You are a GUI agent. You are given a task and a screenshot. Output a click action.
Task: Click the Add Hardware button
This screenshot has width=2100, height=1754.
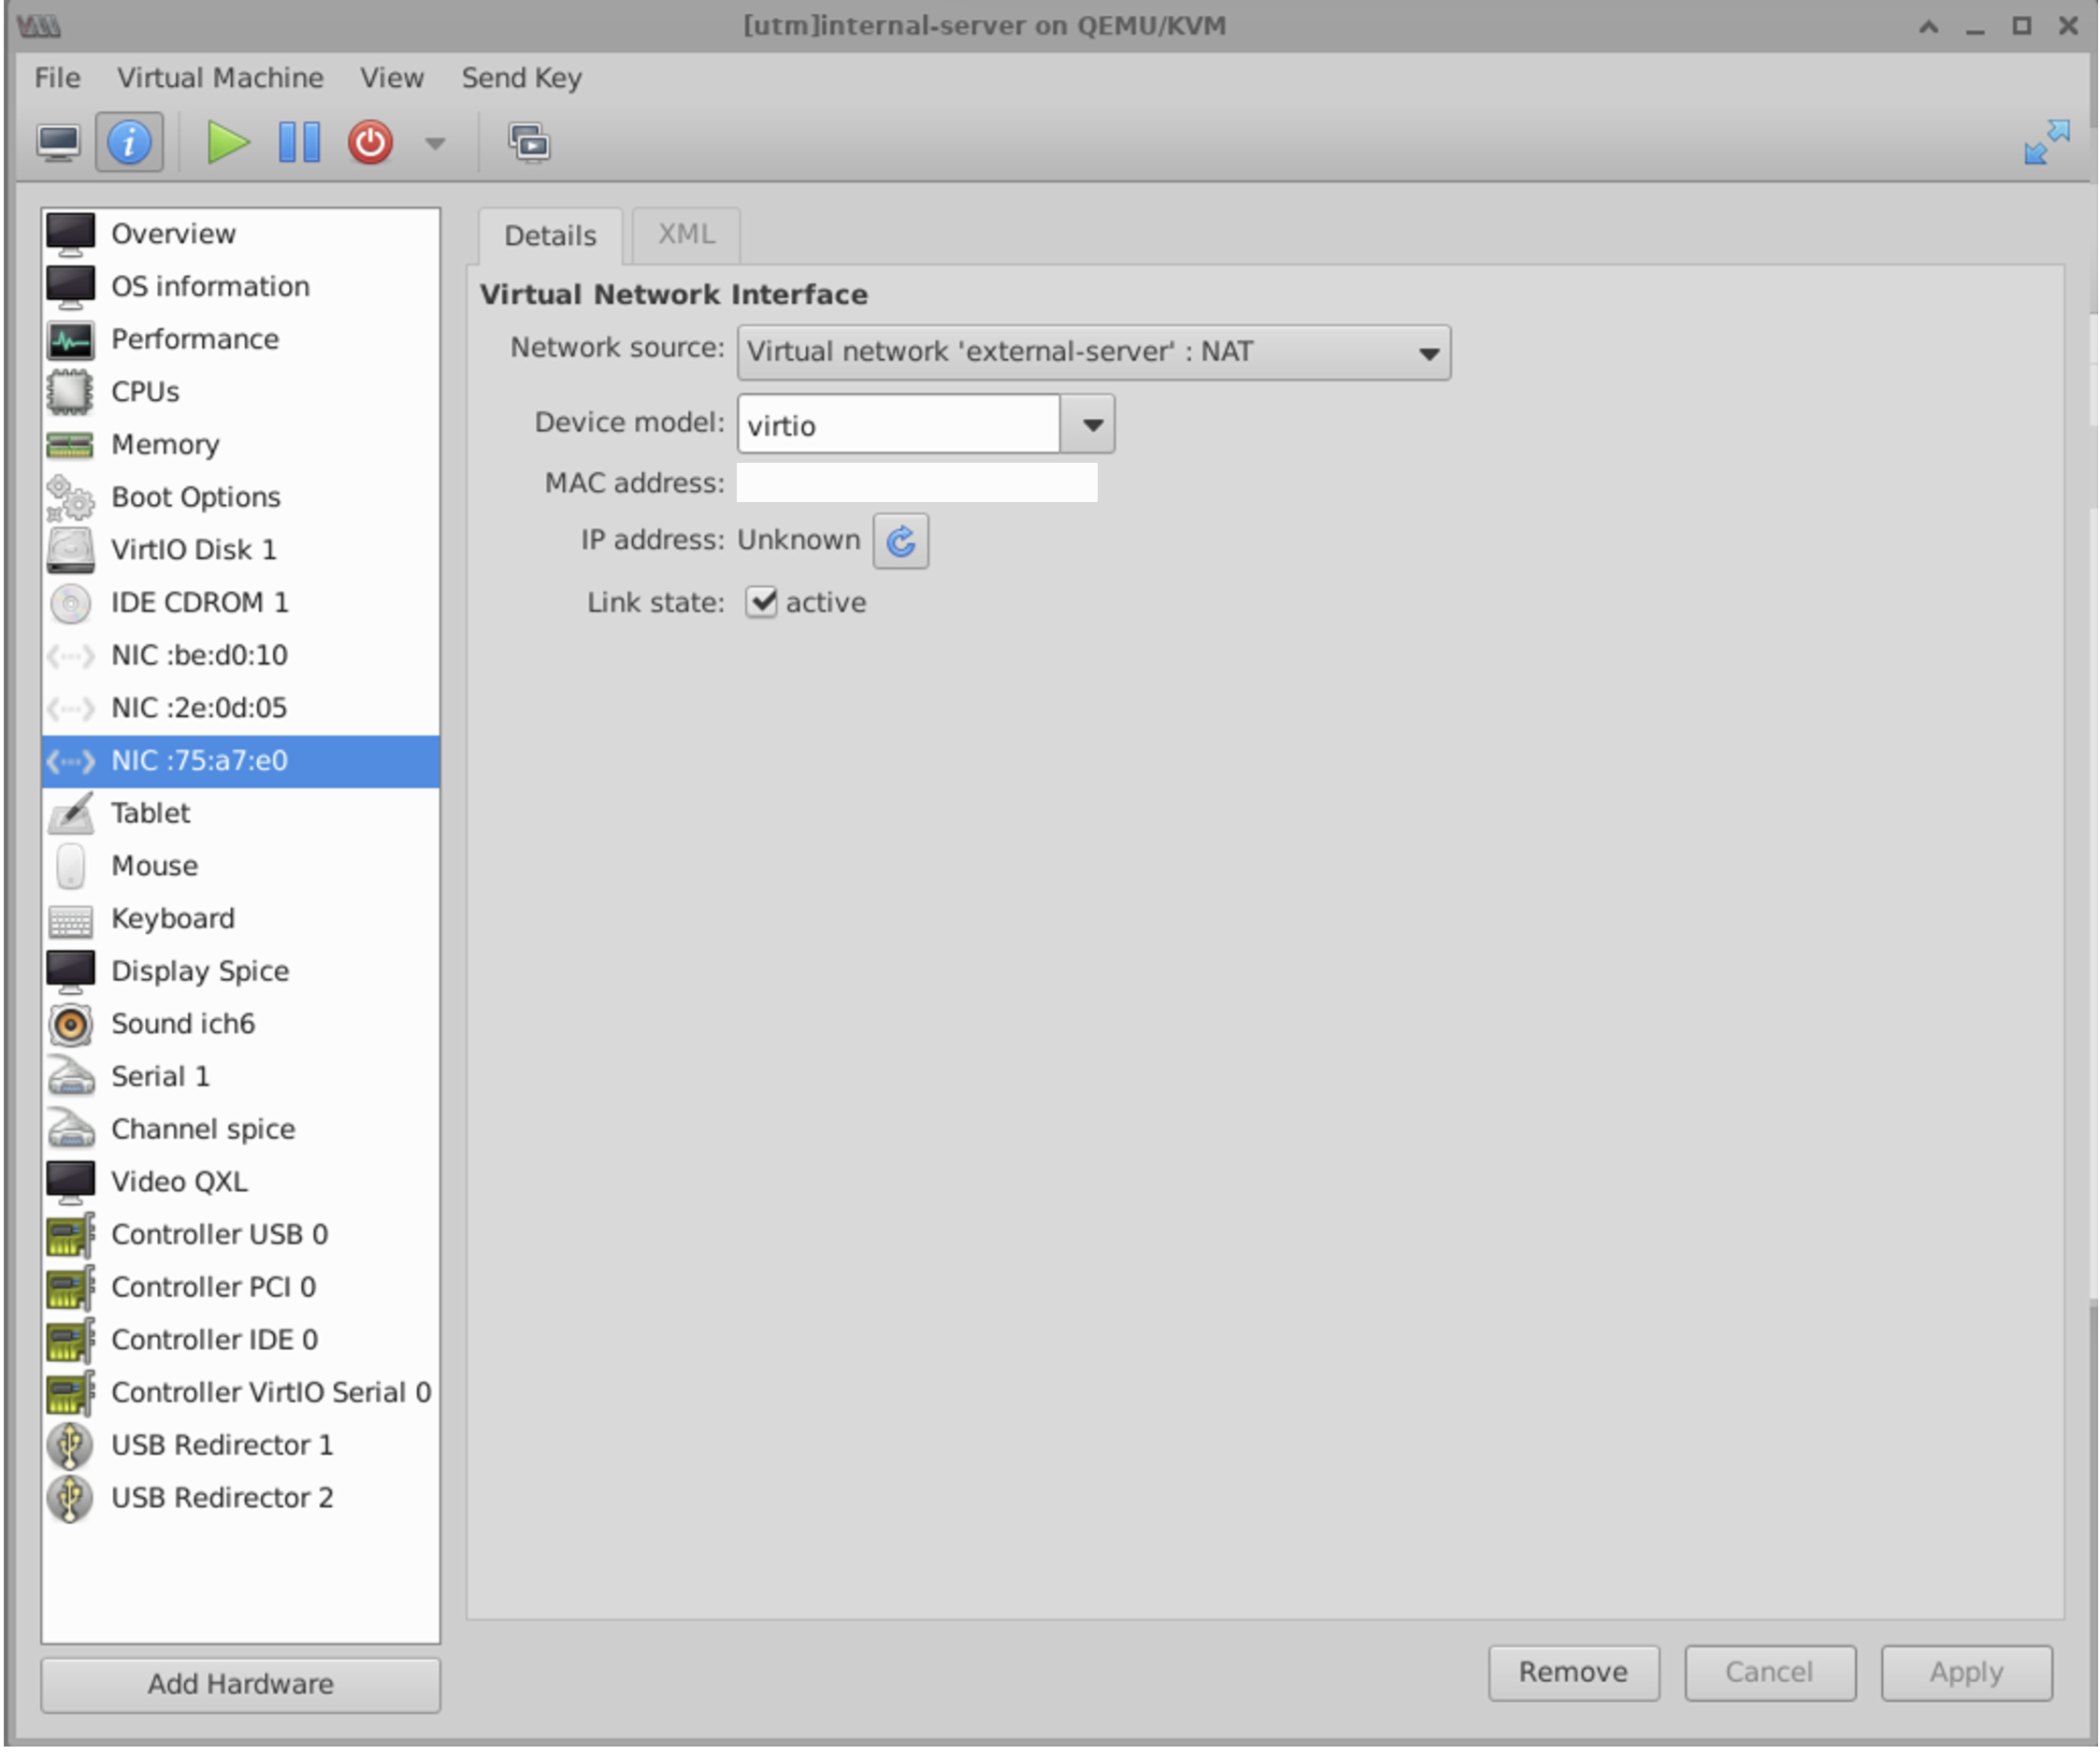240,1684
